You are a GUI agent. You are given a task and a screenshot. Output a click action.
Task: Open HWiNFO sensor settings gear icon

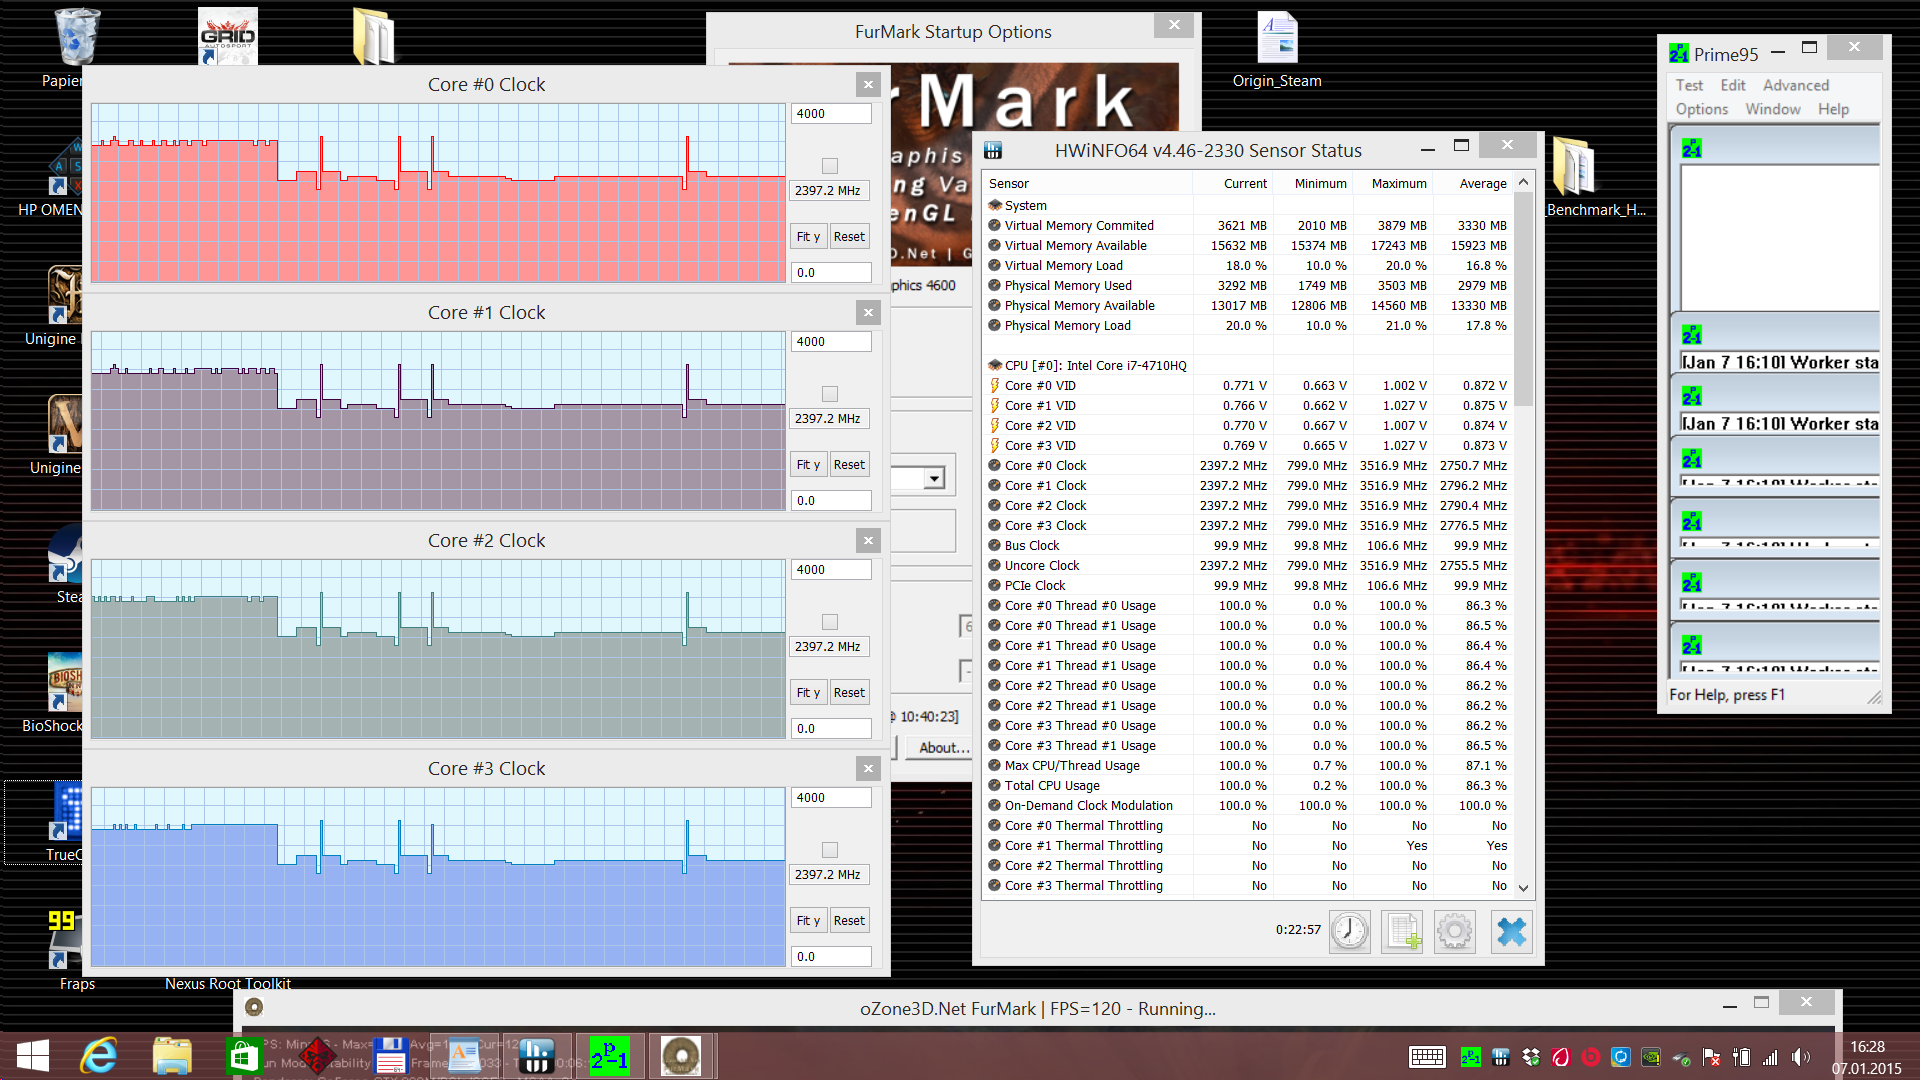pyautogui.click(x=1455, y=931)
